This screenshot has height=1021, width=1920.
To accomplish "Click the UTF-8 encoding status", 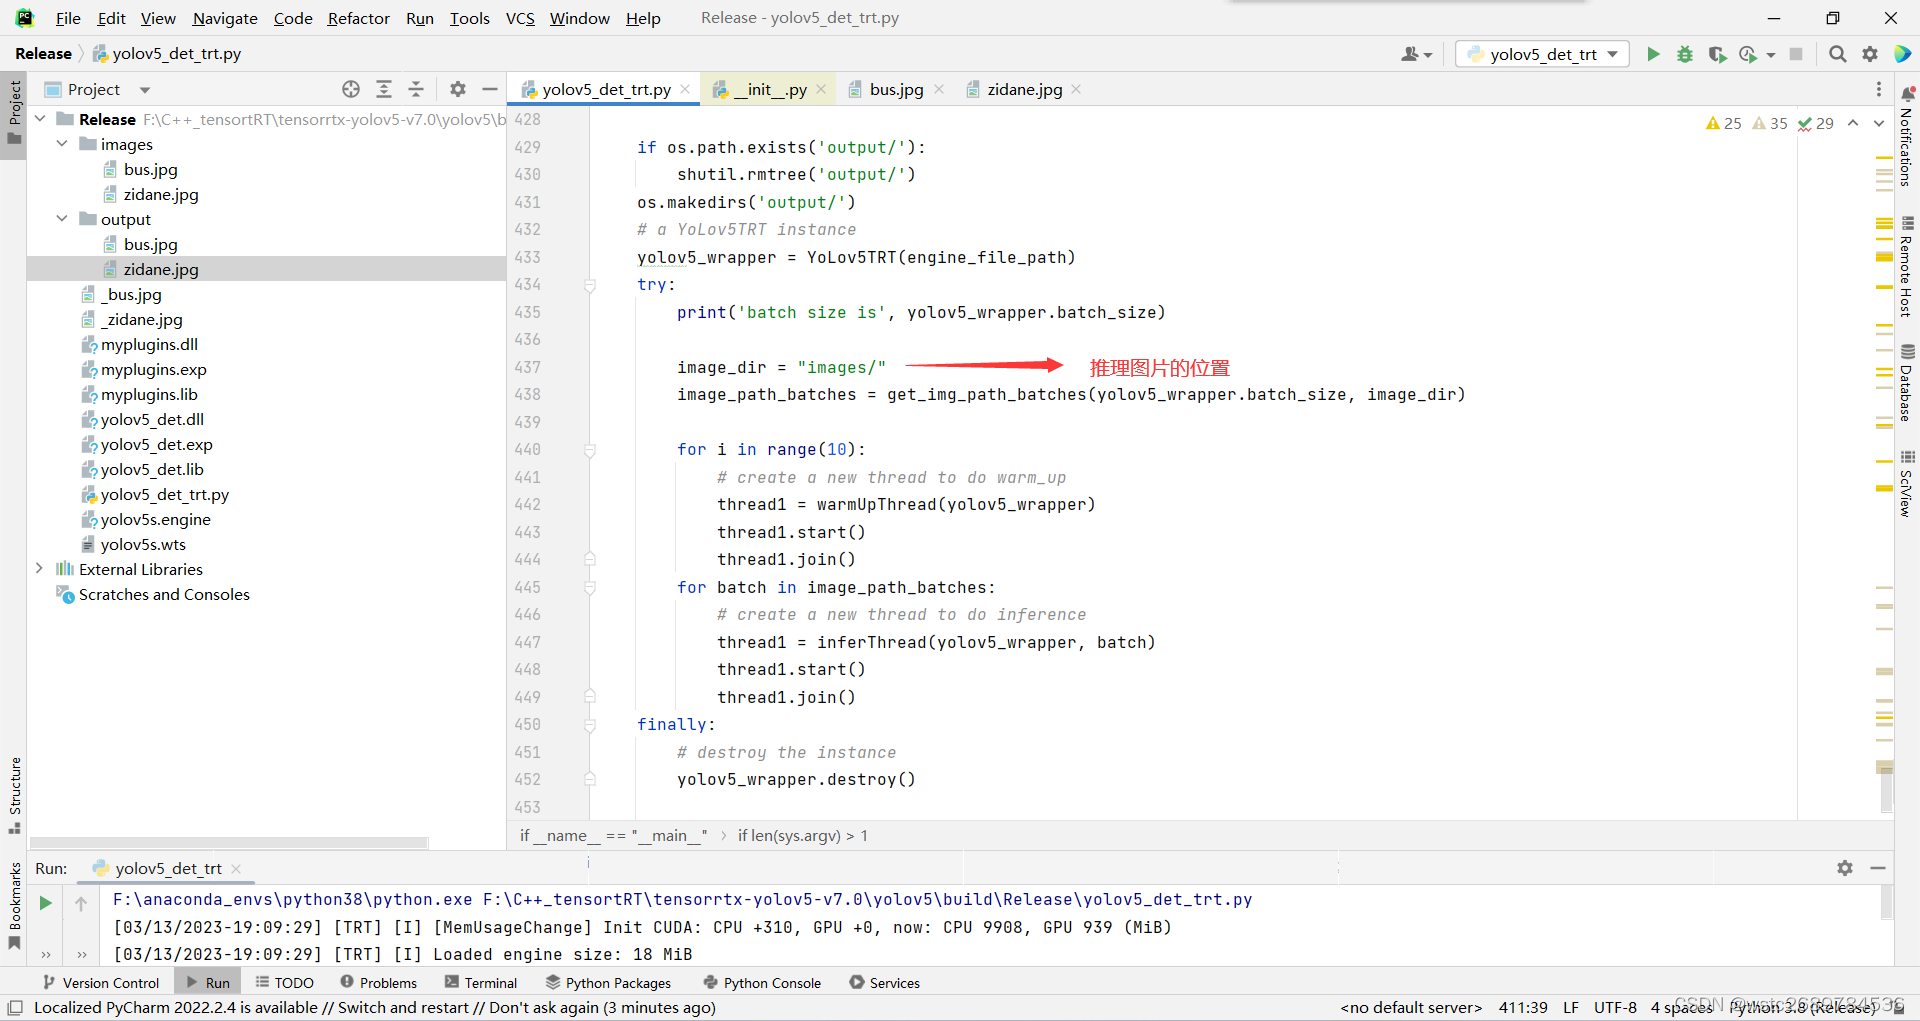I will [x=1615, y=1007].
